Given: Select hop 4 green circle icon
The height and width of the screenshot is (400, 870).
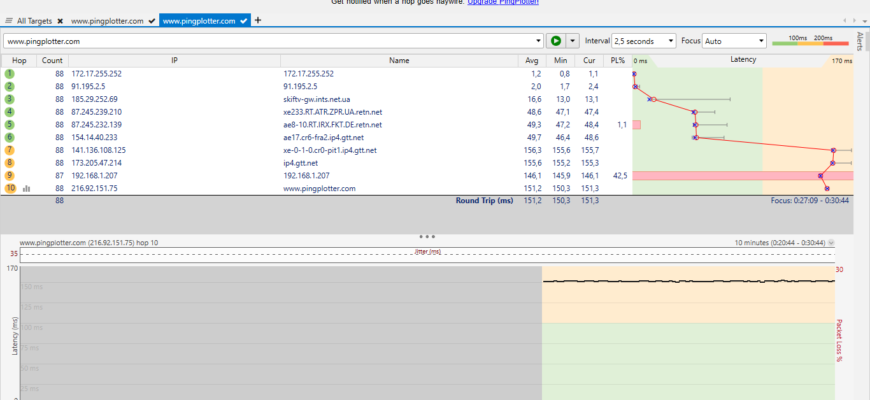Looking at the screenshot, I should pyautogui.click(x=10, y=112).
